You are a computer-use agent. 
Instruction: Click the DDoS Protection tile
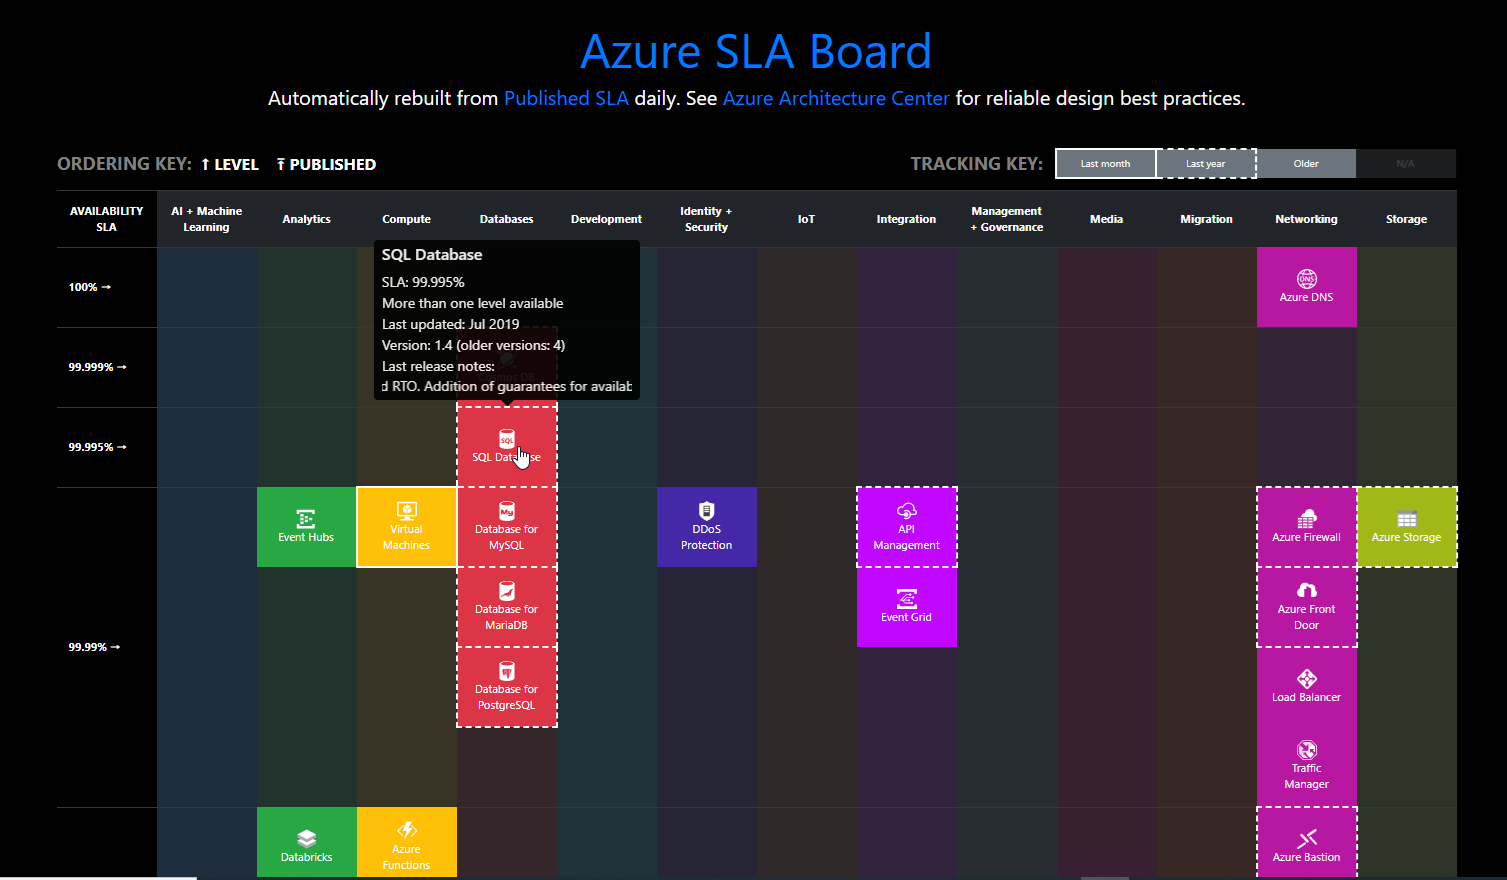click(x=706, y=527)
